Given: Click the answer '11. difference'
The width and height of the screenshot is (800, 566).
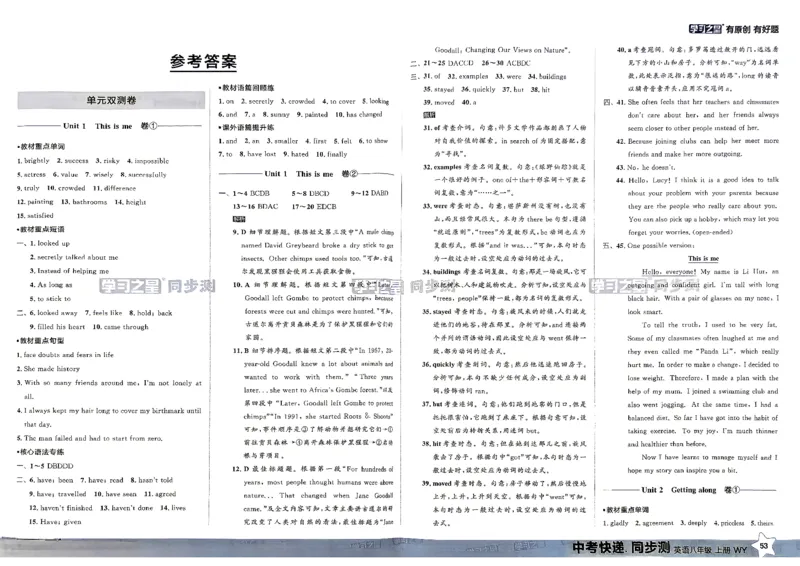Looking at the screenshot, I should click(114, 188).
